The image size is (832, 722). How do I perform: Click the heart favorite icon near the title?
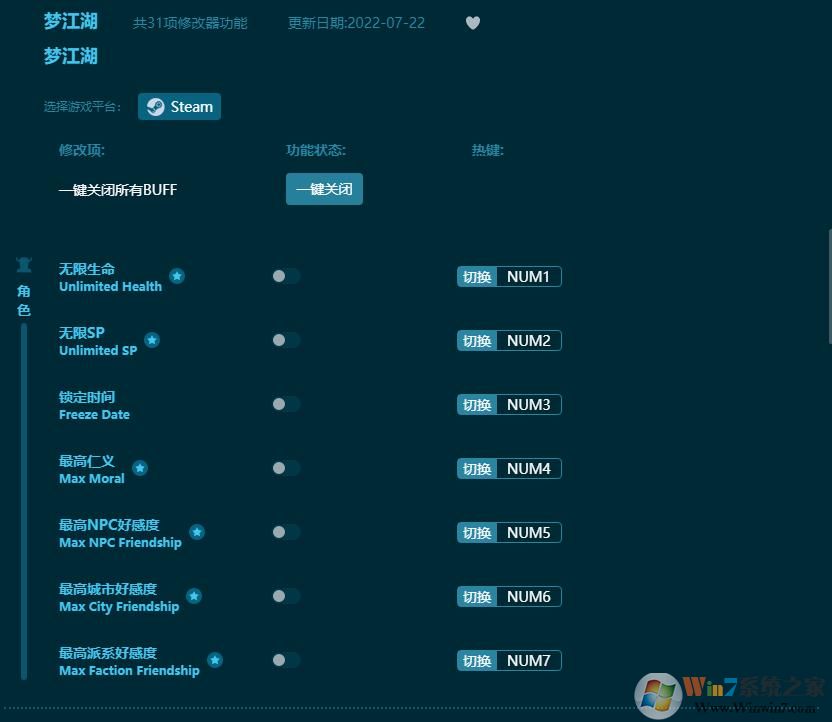coord(472,23)
